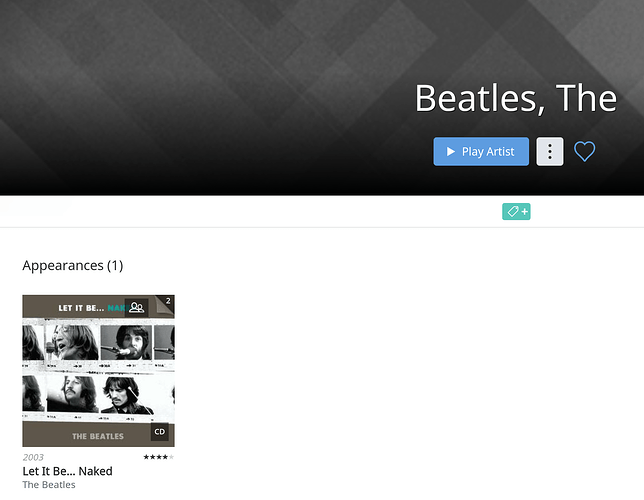This screenshot has height=500, width=644.
Task: Start playback with the Play Artist button
Action: click(x=481, y=152)
